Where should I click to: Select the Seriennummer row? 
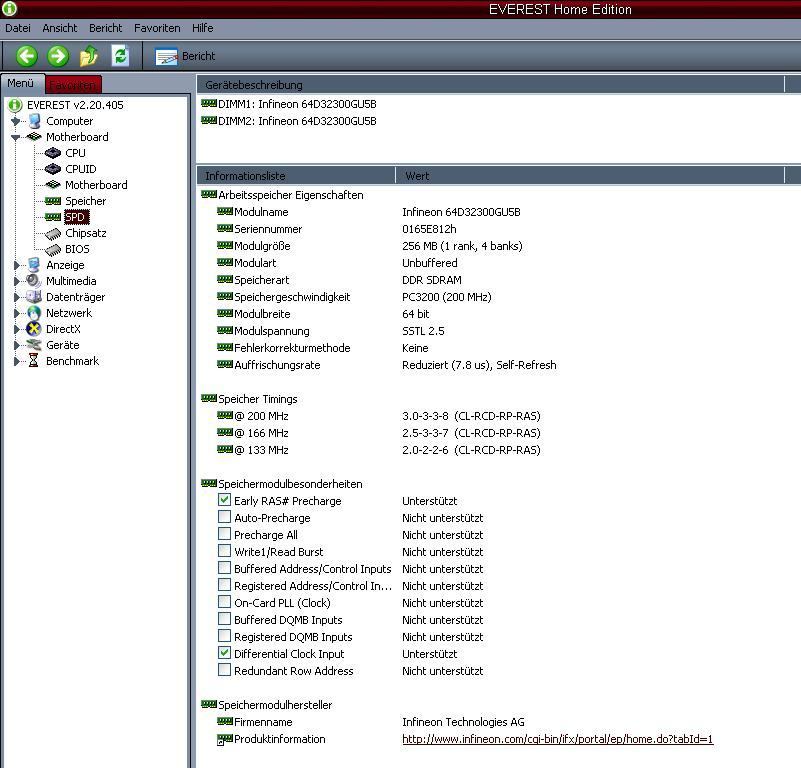(337, 229)
